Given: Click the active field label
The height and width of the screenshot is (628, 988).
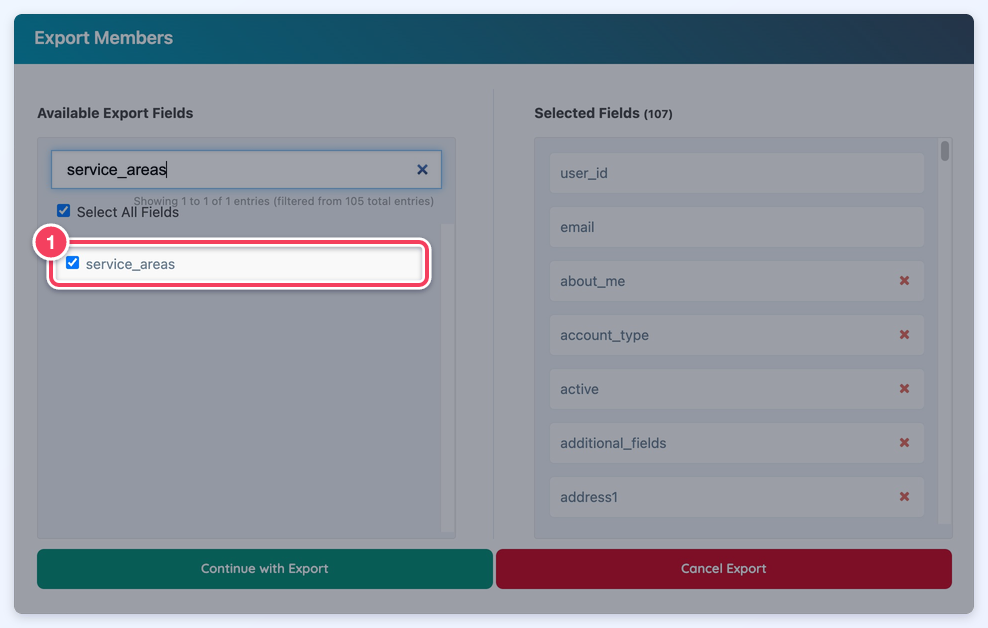Looking at the screenshot, I should [579, 389].
